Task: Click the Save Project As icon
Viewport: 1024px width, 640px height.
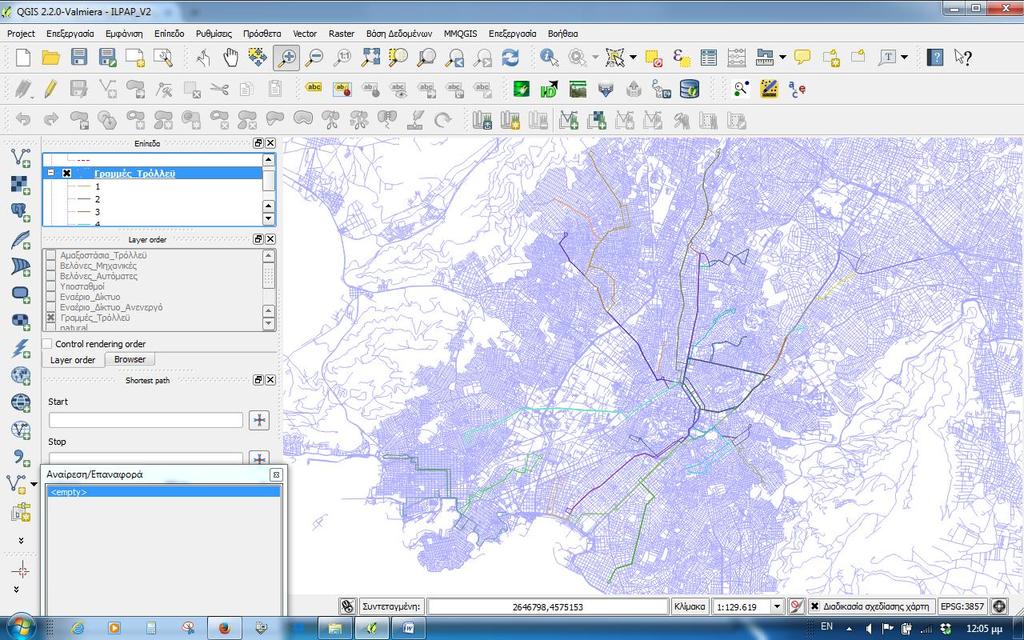Action: 107,57
